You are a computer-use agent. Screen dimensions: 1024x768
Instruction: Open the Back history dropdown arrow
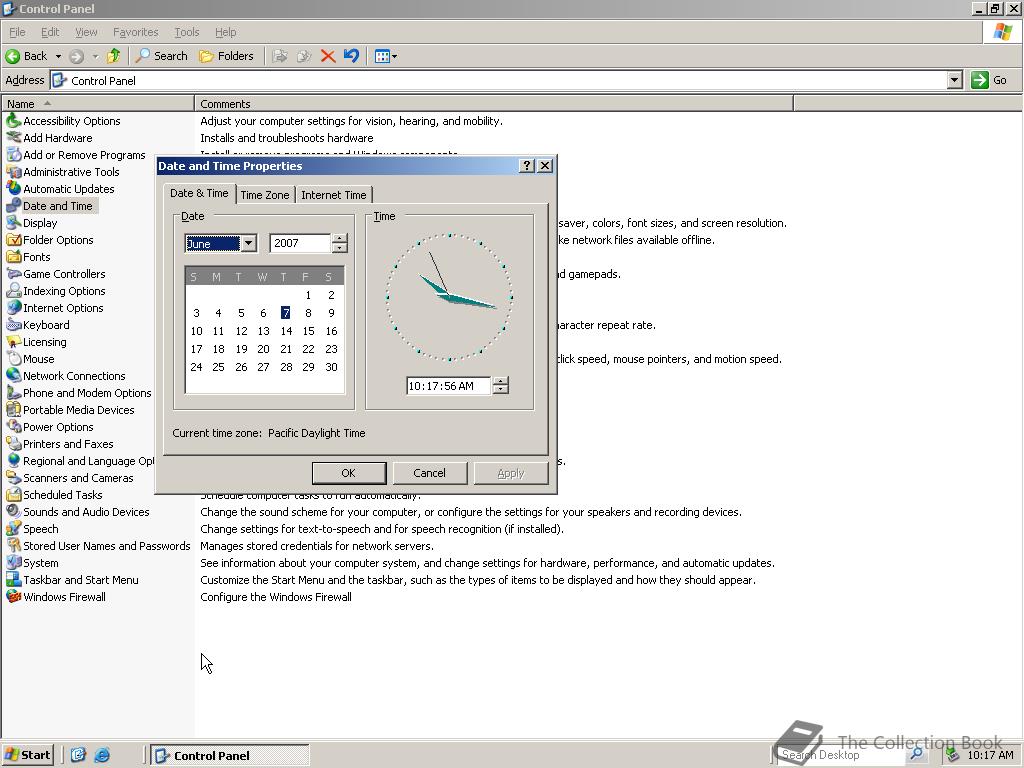pyautogui.click(x=58, y=56)
